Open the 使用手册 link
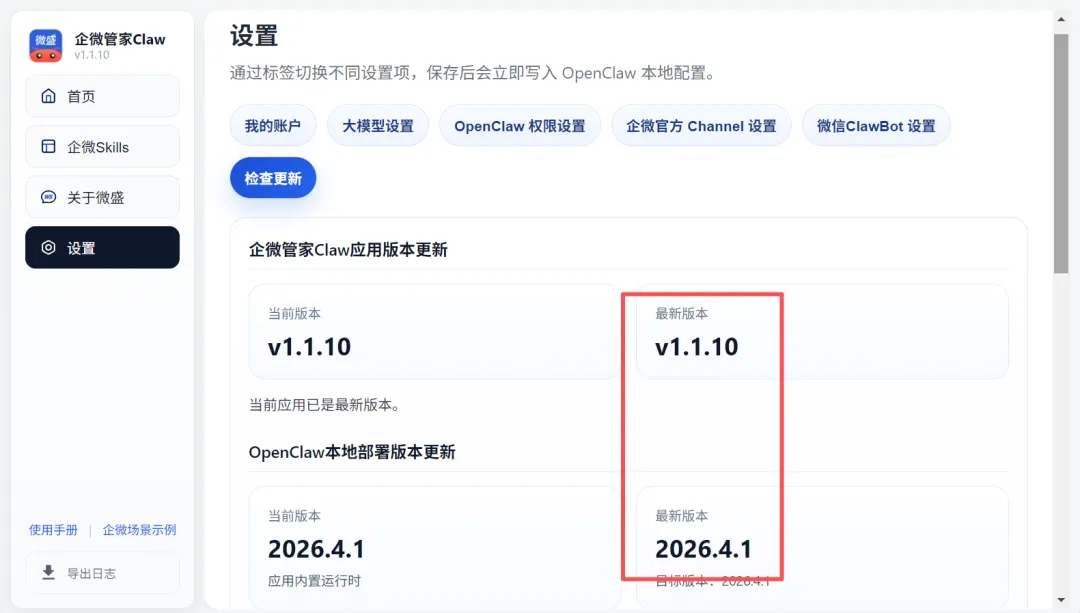This screenshot has width=1080, height=613. (x=53, y=530)
